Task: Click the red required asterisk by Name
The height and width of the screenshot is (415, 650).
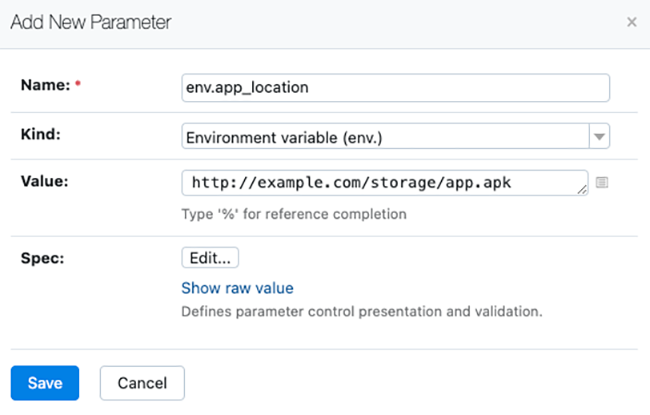Action: (78, 86)
